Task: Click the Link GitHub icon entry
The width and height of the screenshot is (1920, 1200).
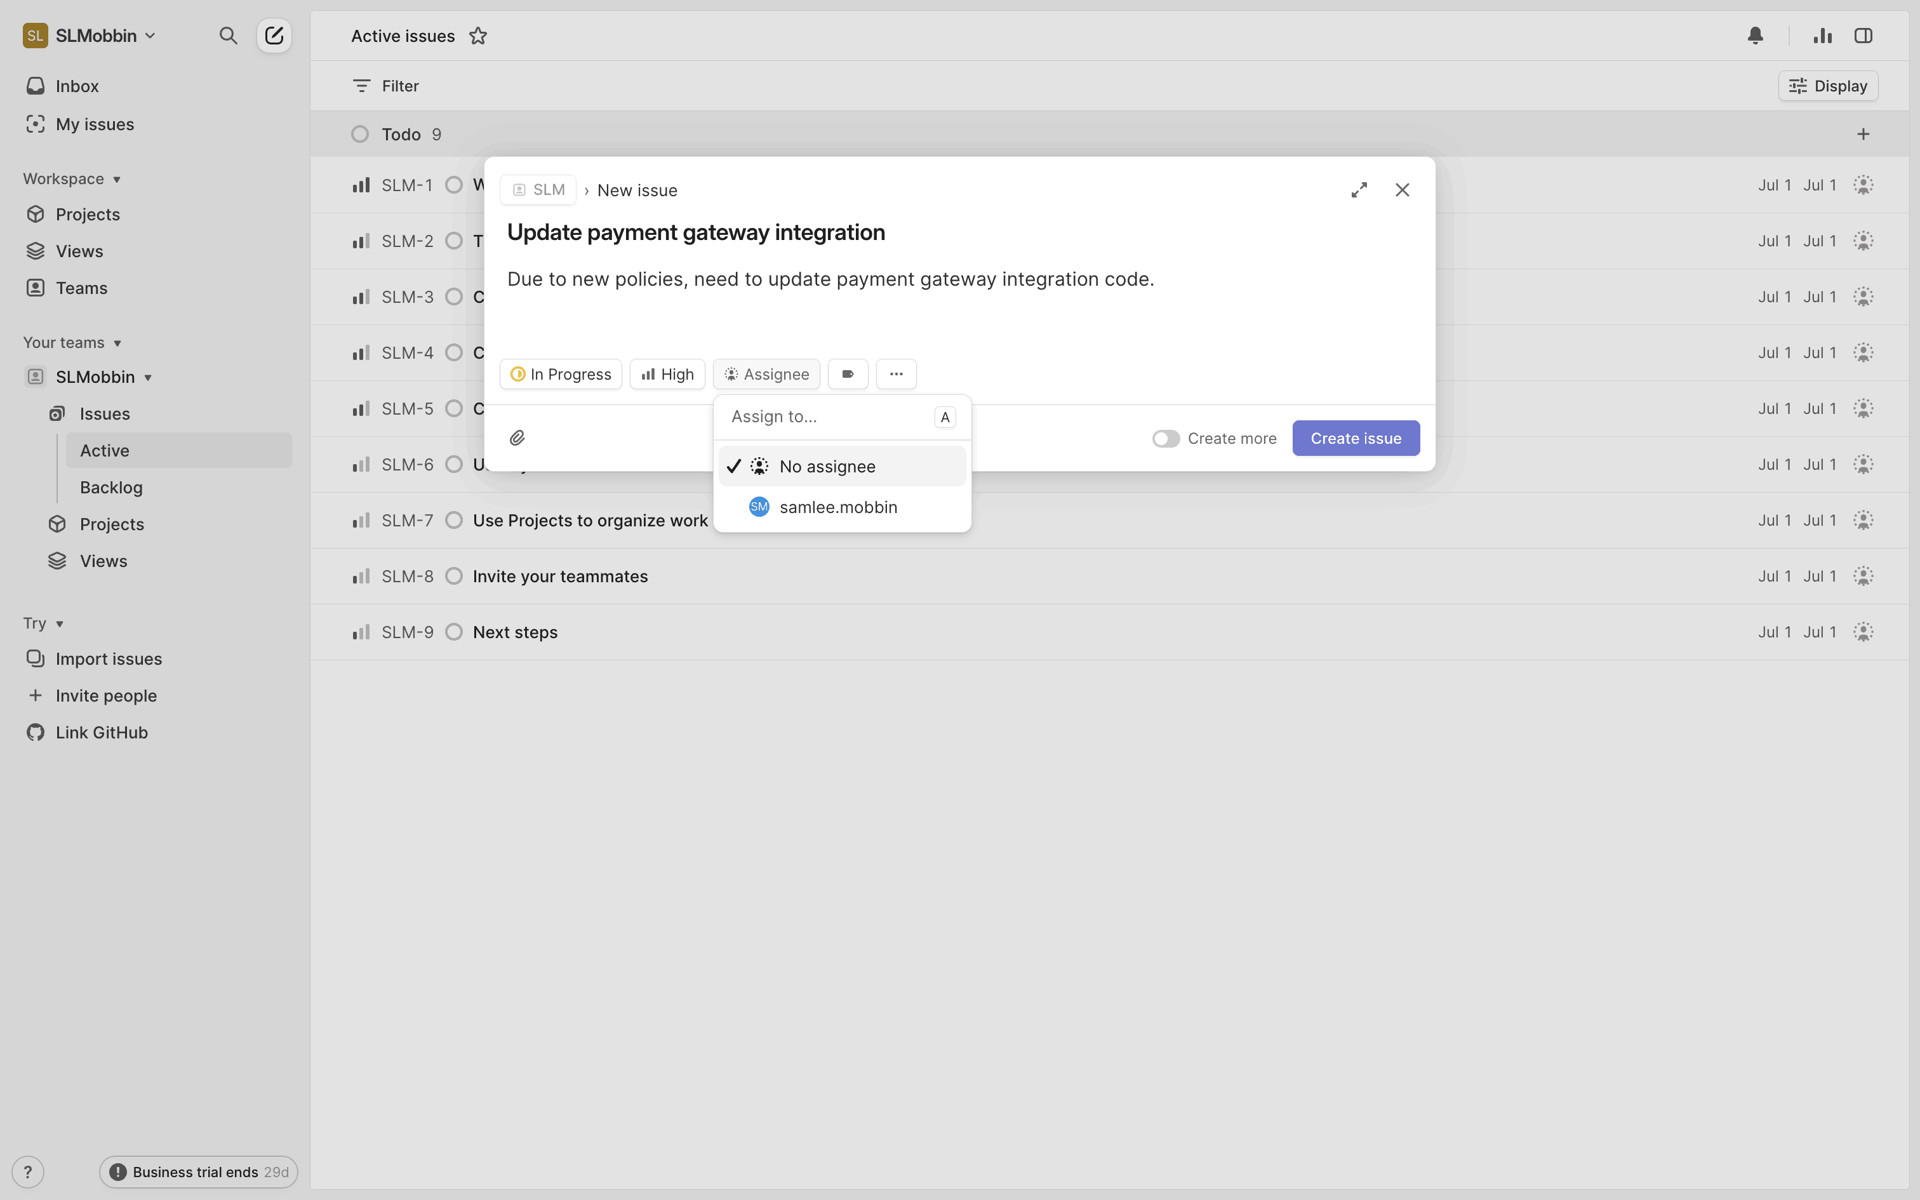Action: (x=36, y=732)
